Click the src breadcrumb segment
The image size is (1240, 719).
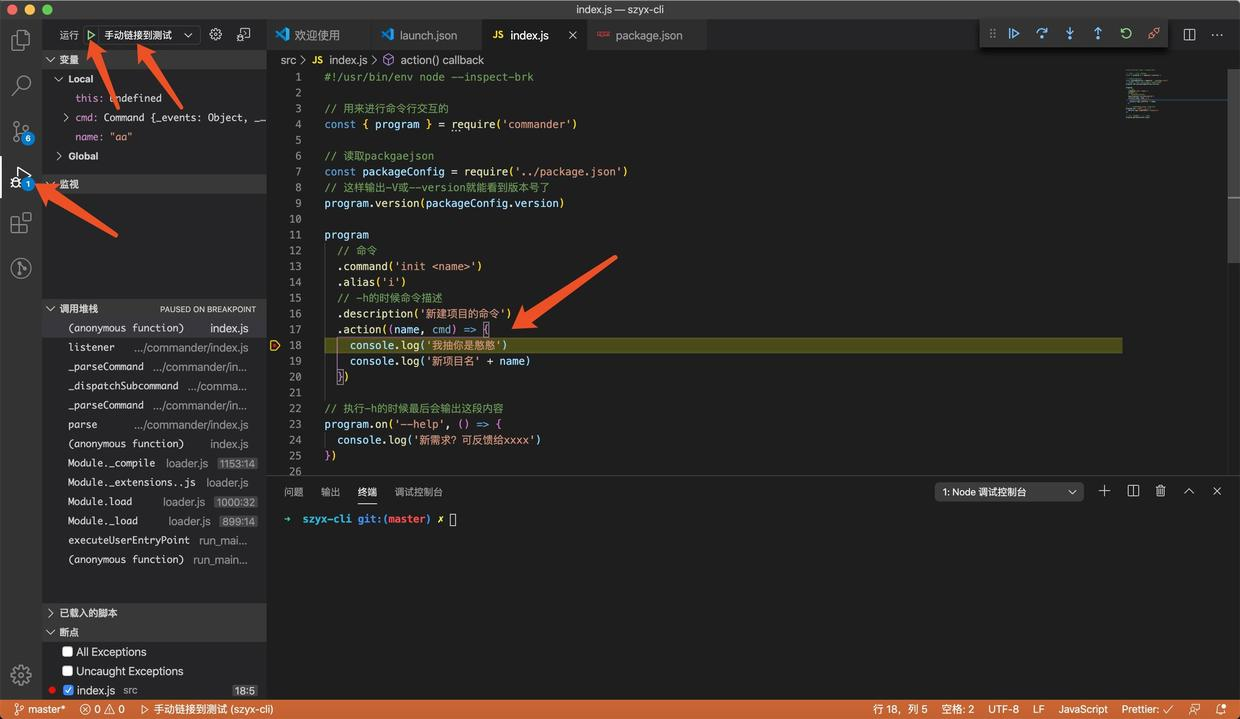pos(288,60)
